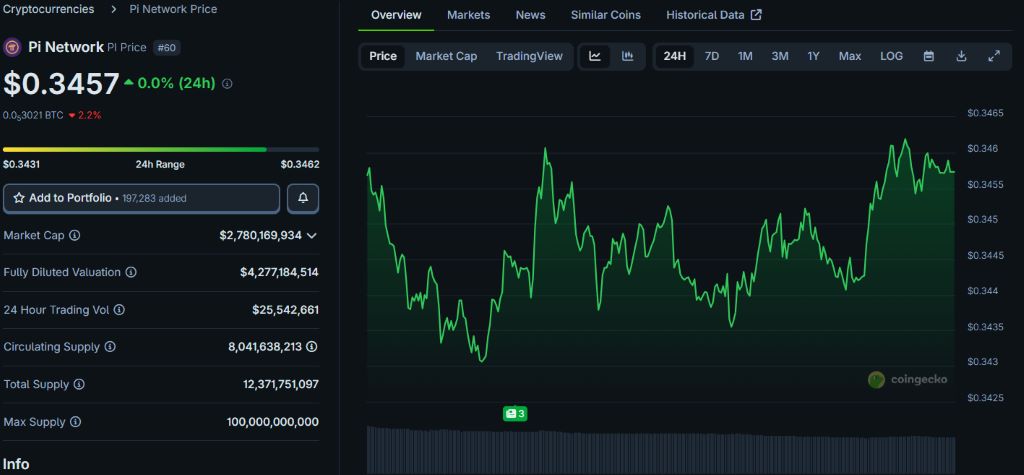
Task: Click the 100,000,000,000 max supply value
Action: click(273, 422)
